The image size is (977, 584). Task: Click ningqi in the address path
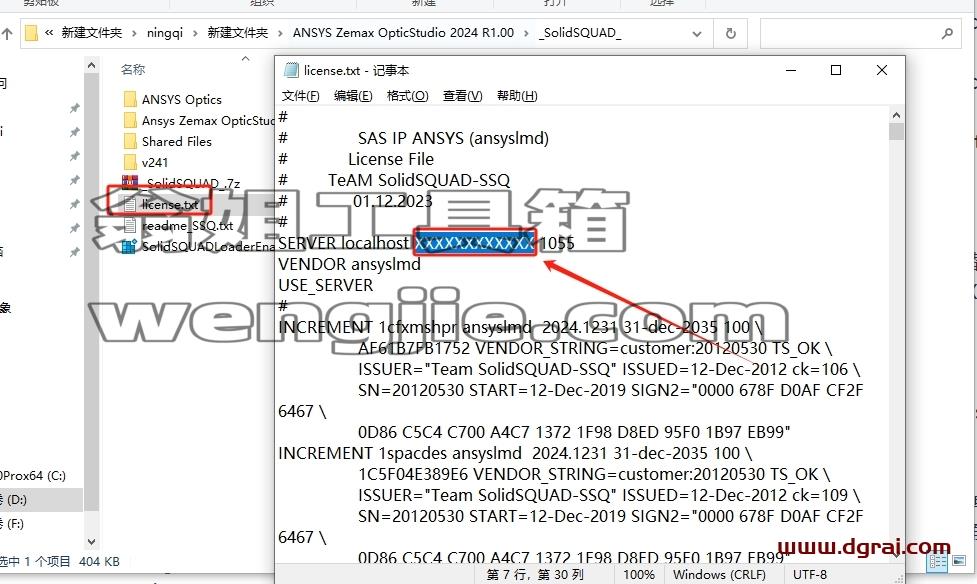(164, 33)
